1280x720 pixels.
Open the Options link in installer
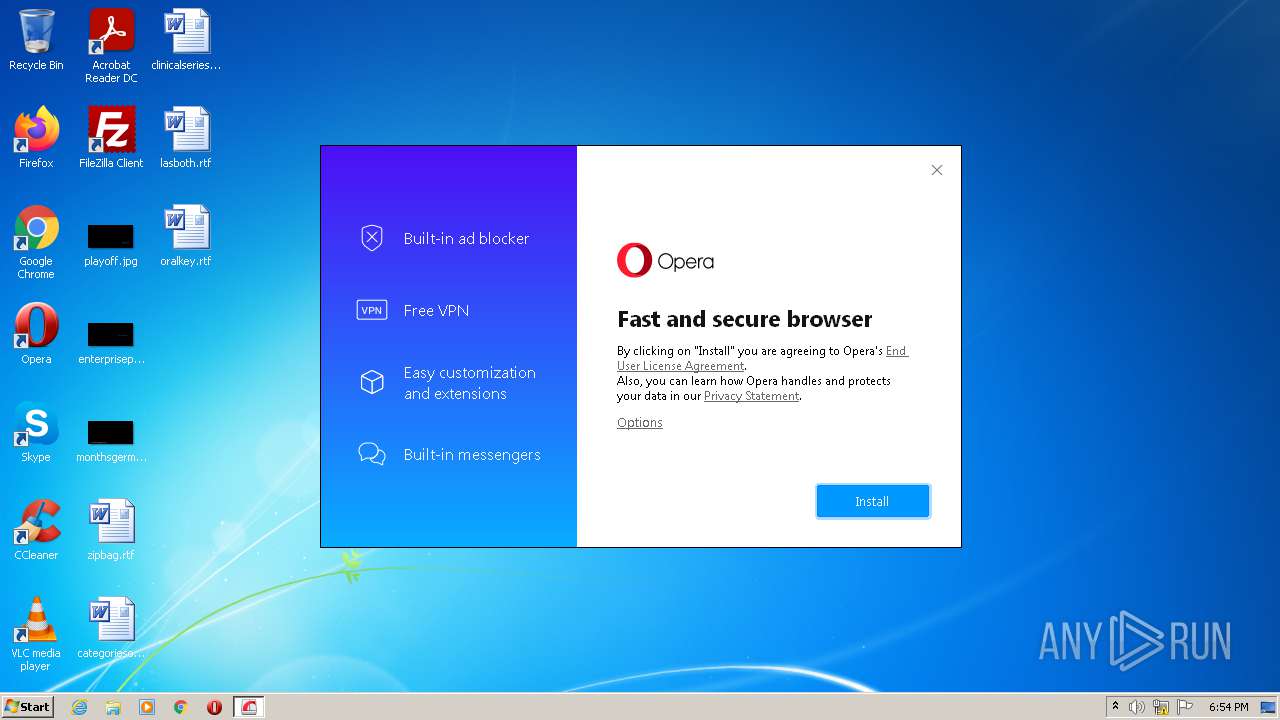[639, 423]
